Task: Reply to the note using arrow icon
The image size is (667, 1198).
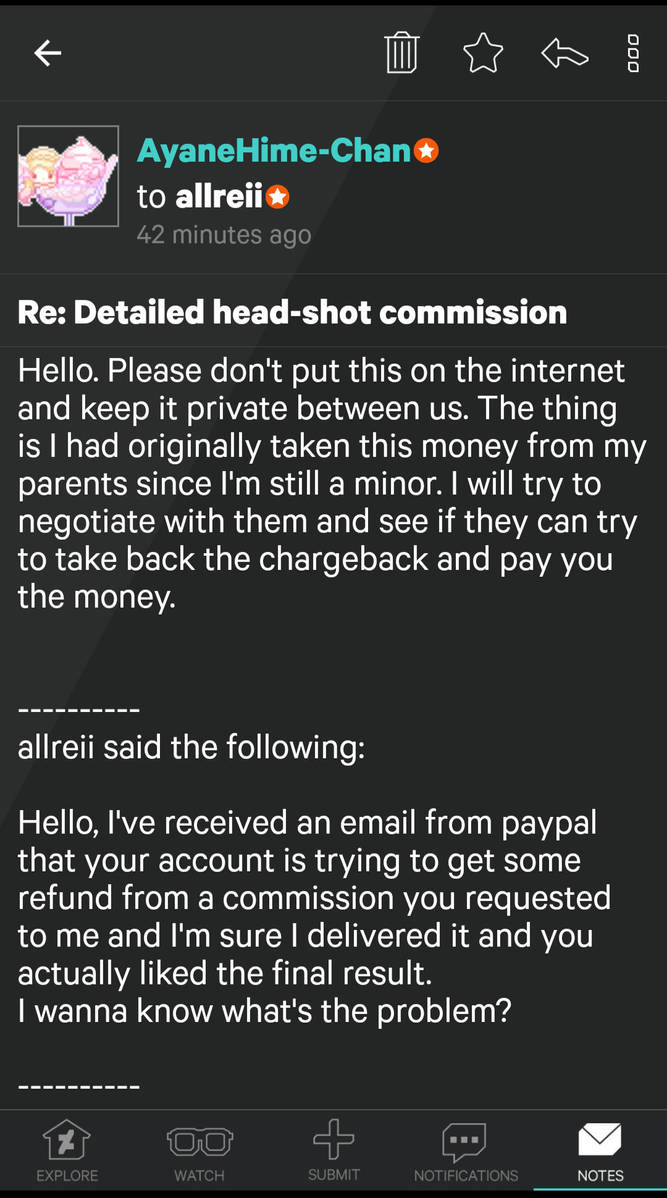Action: pyautogui.click(x=565, y=53)
